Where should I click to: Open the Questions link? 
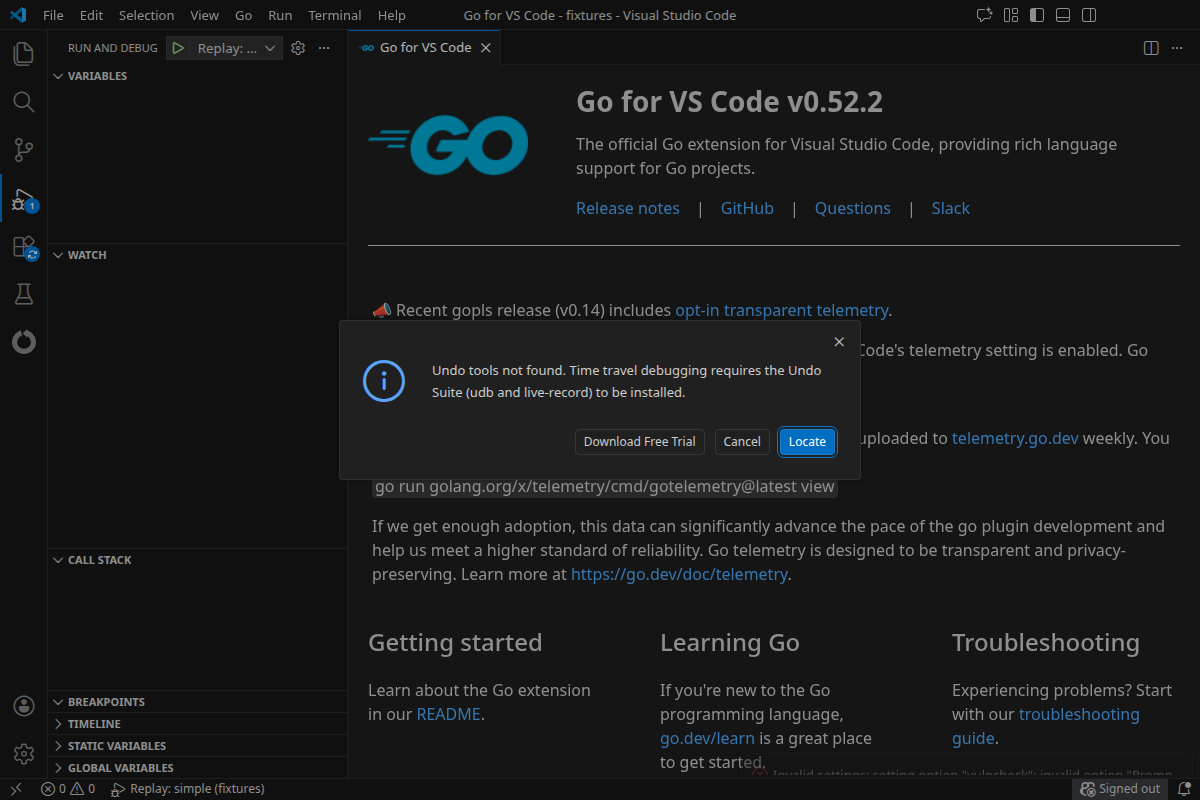tap(853, 208)
